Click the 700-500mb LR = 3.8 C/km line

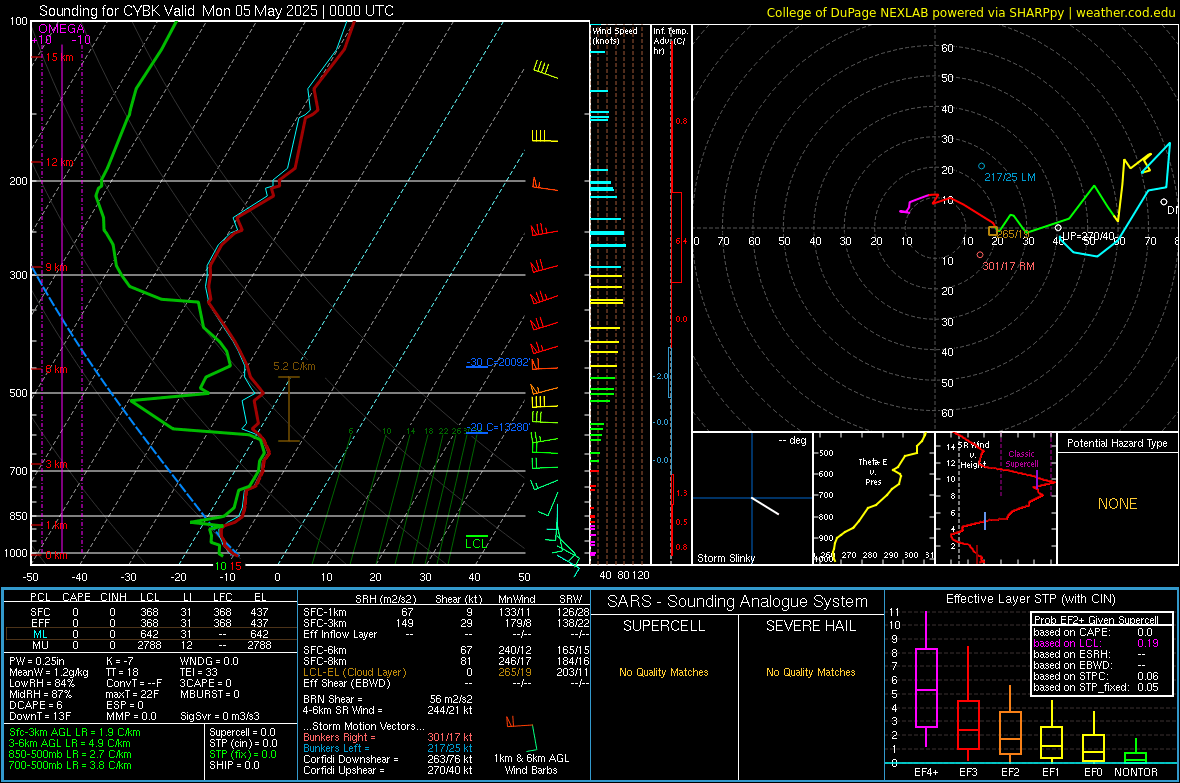pos(70,765)
